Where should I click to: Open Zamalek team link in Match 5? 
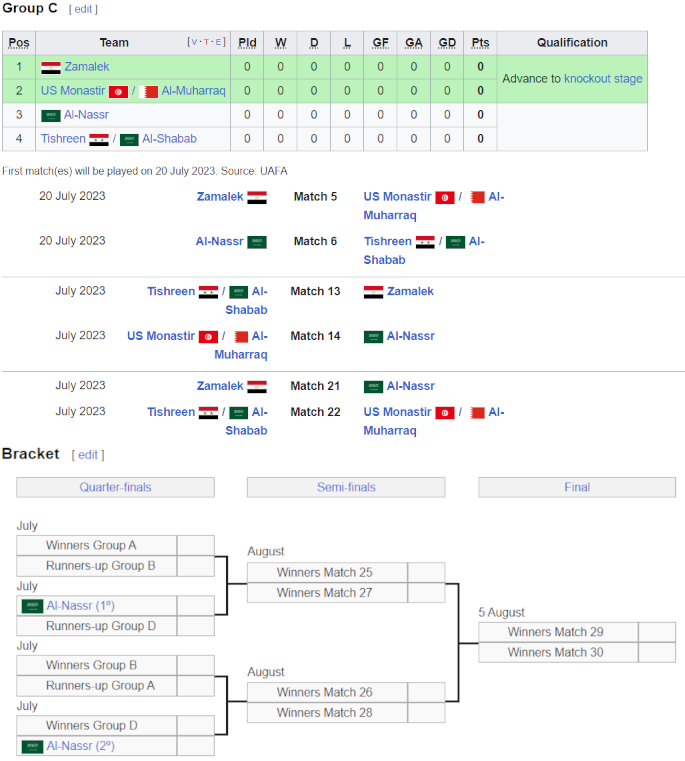pyautogui.click(x=220, y=197)
